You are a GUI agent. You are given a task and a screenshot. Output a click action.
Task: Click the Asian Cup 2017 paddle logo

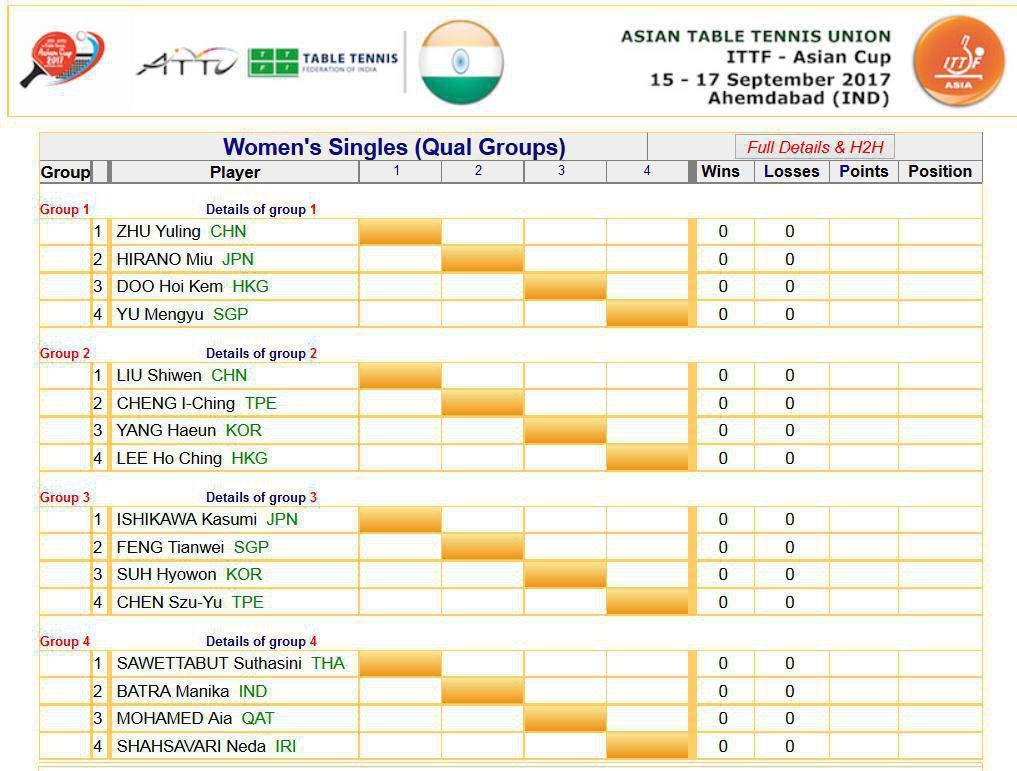coord(62,59)
